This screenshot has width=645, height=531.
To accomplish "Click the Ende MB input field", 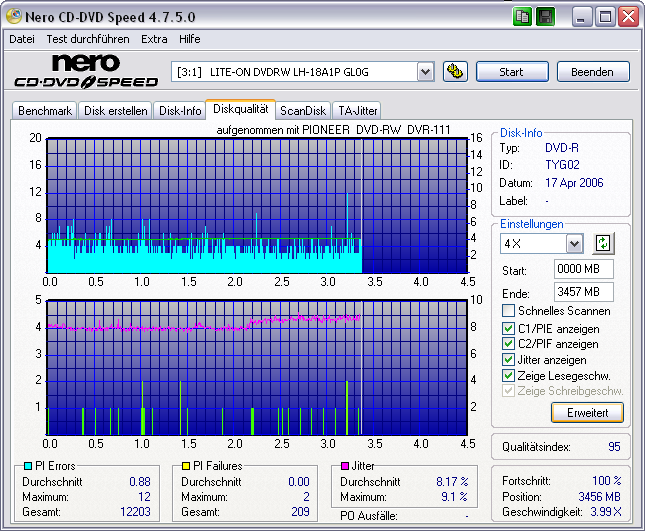I will click(x=583, y=292).
